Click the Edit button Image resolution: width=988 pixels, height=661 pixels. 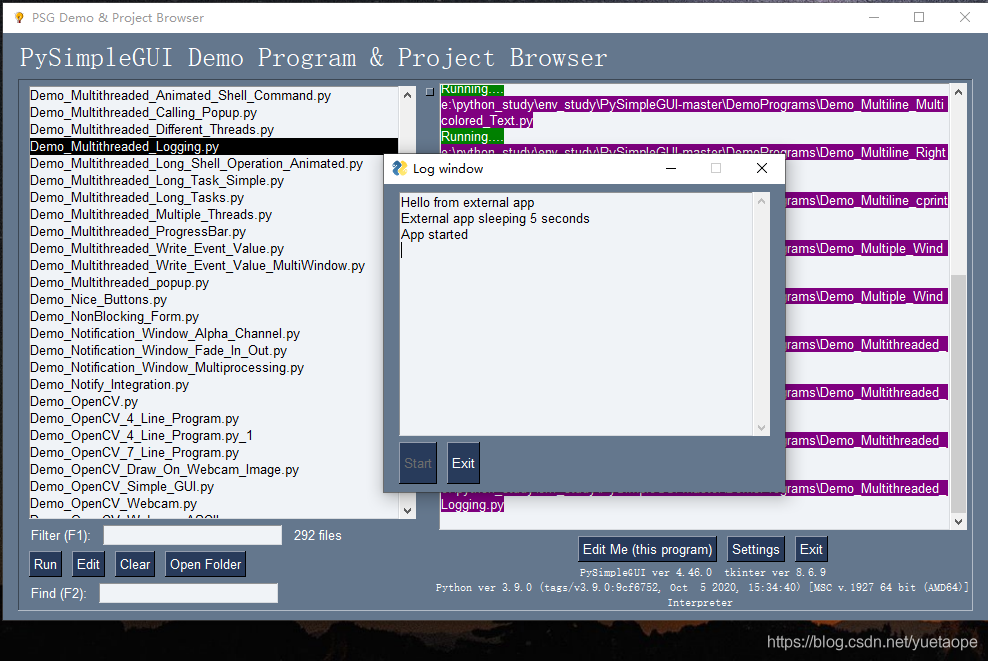(88, 565)
